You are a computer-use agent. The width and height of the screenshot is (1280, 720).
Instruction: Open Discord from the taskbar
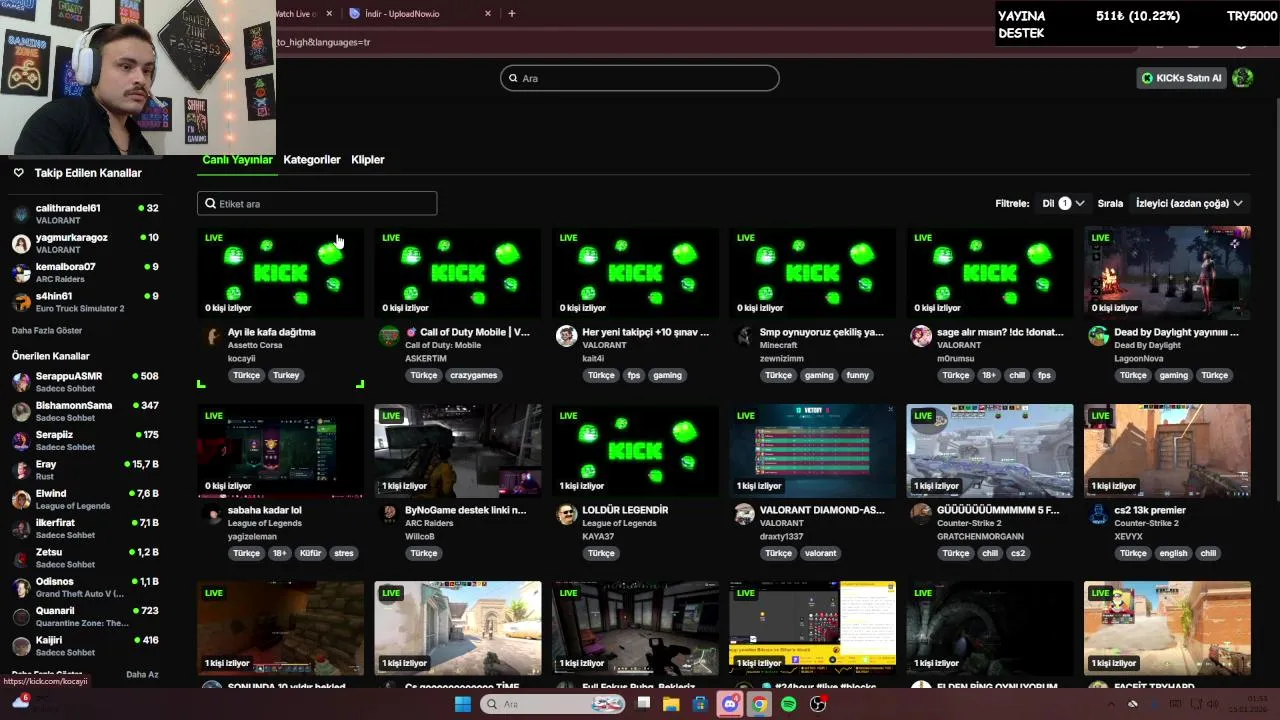point(730,704)
